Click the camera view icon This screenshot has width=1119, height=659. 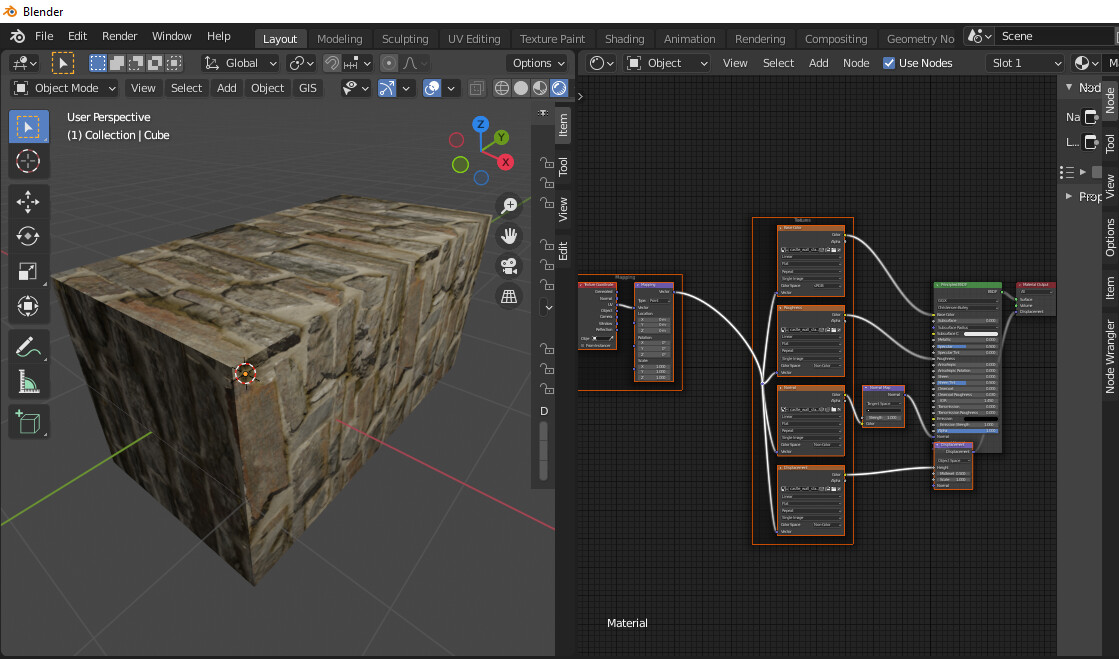pyautogui.click(x=509, y=266)
